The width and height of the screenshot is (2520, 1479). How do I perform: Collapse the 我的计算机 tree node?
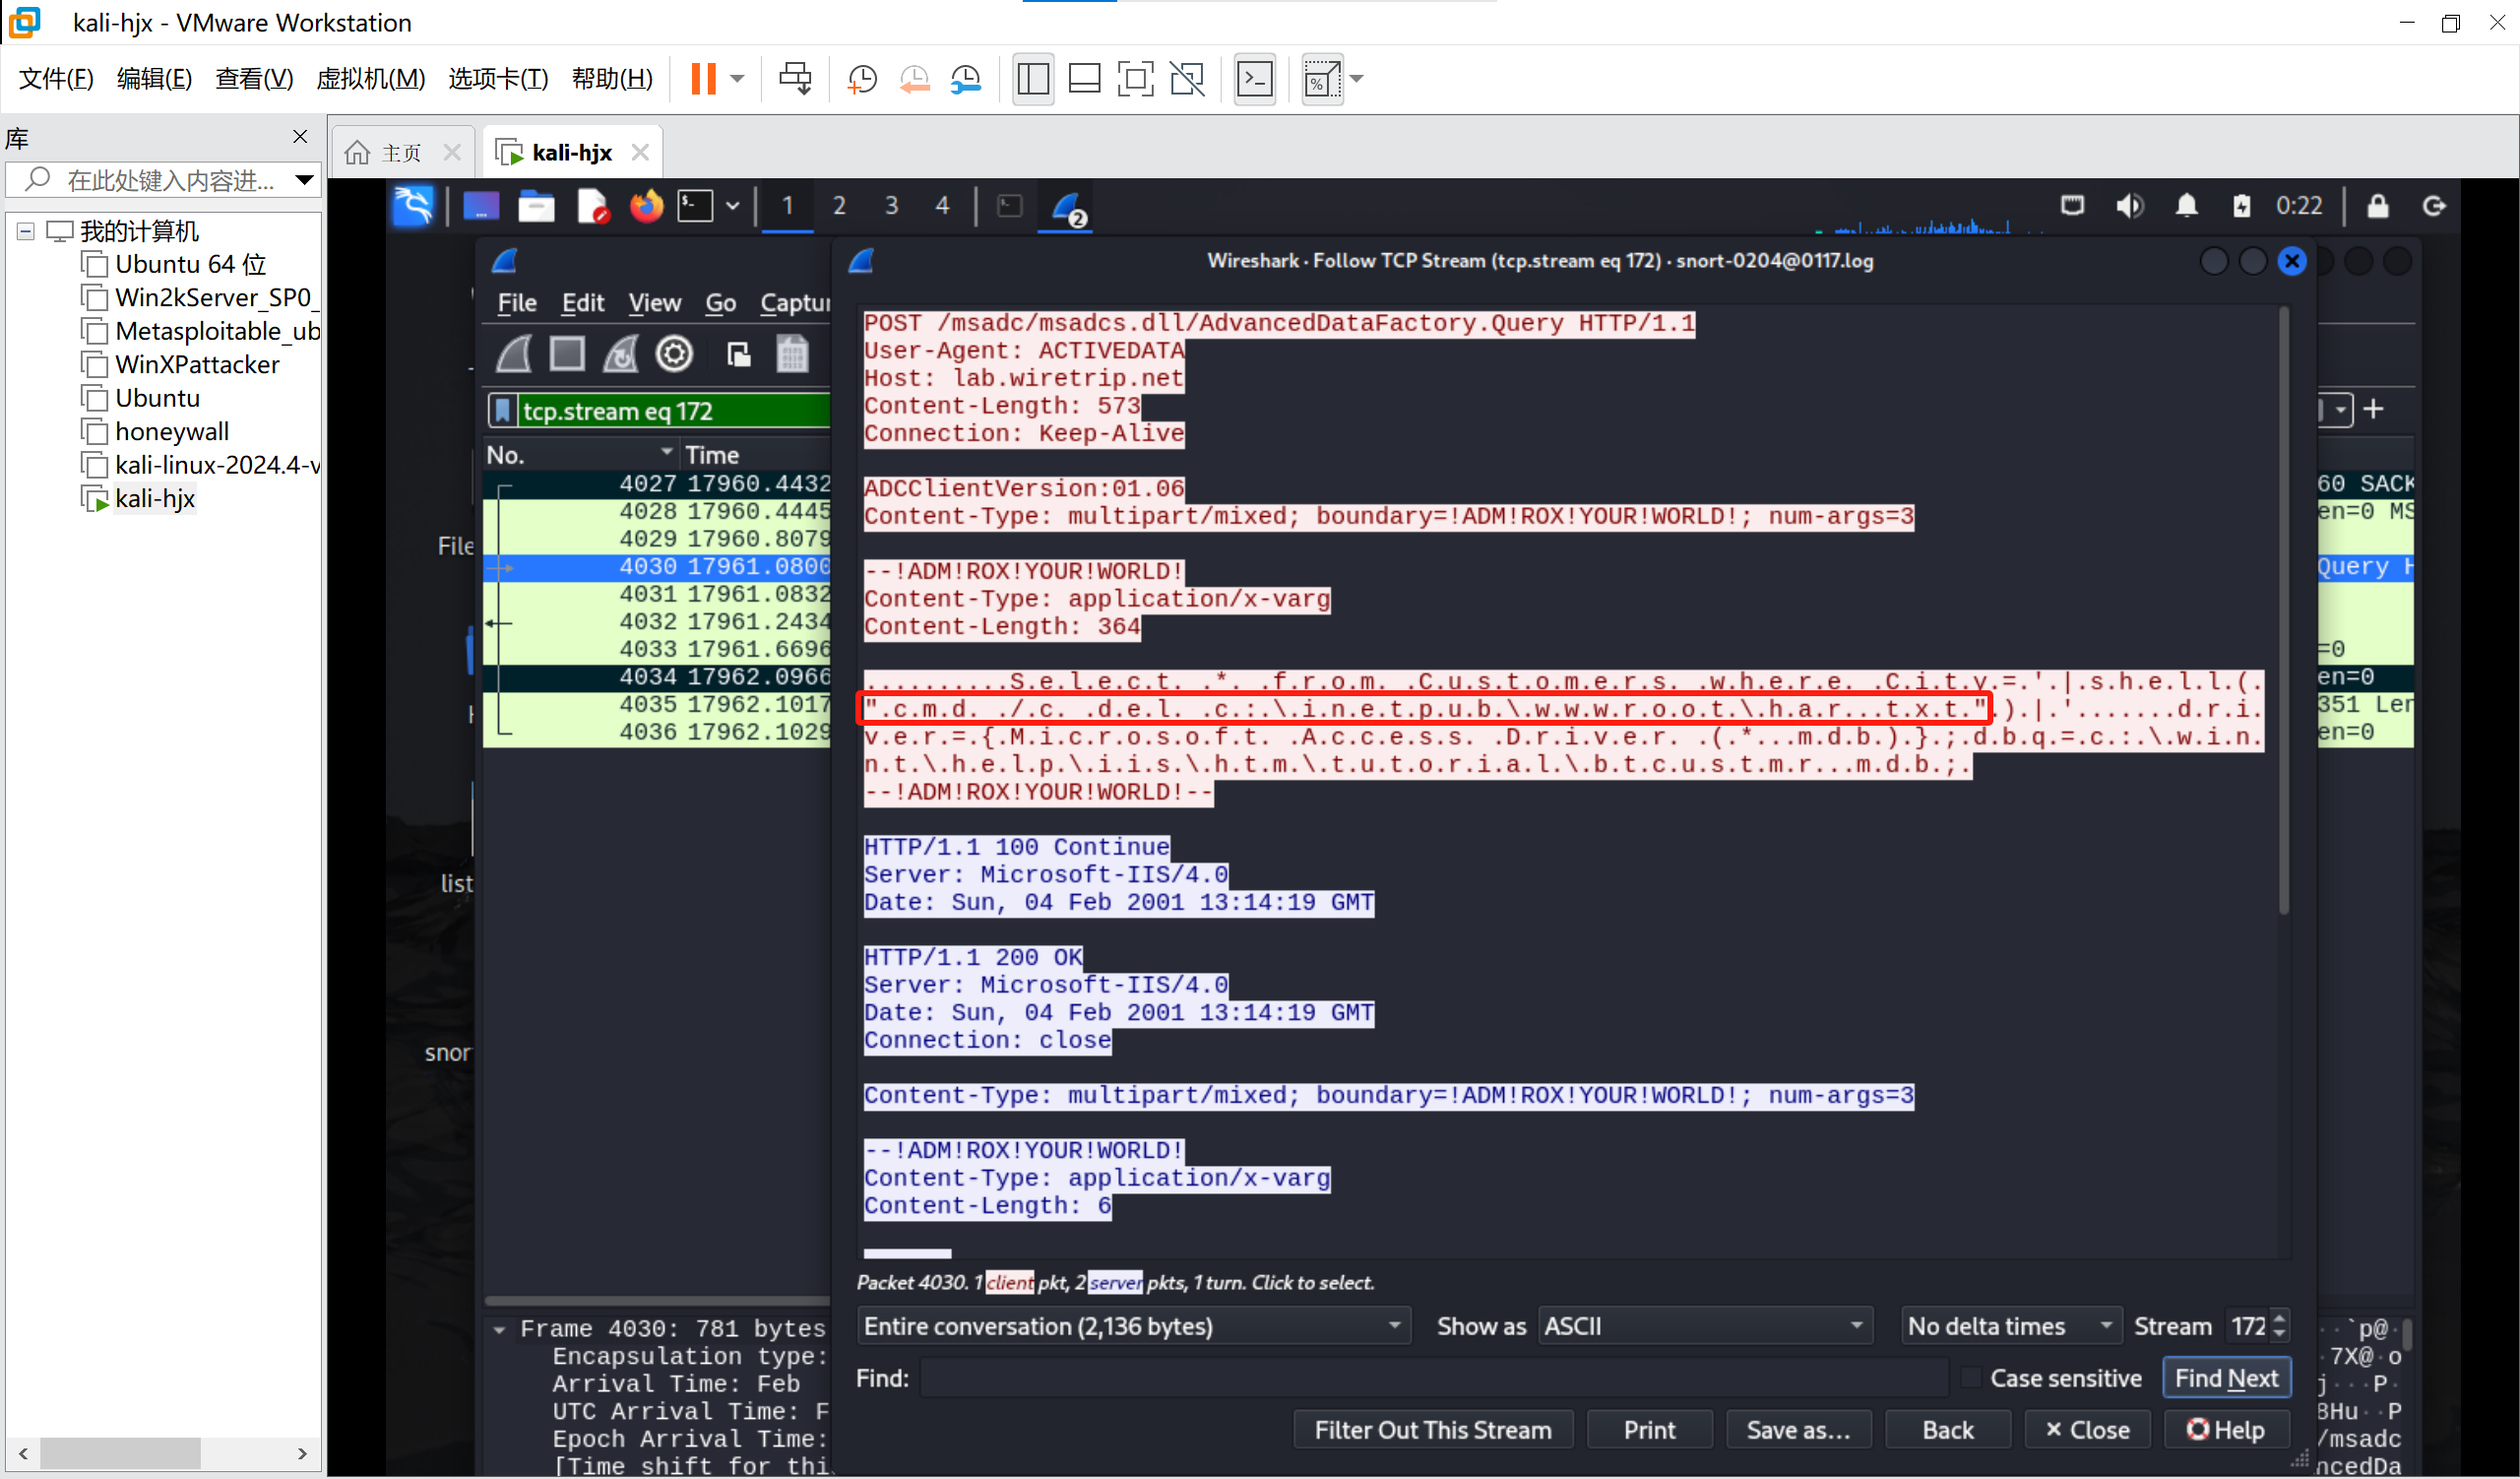26,232
